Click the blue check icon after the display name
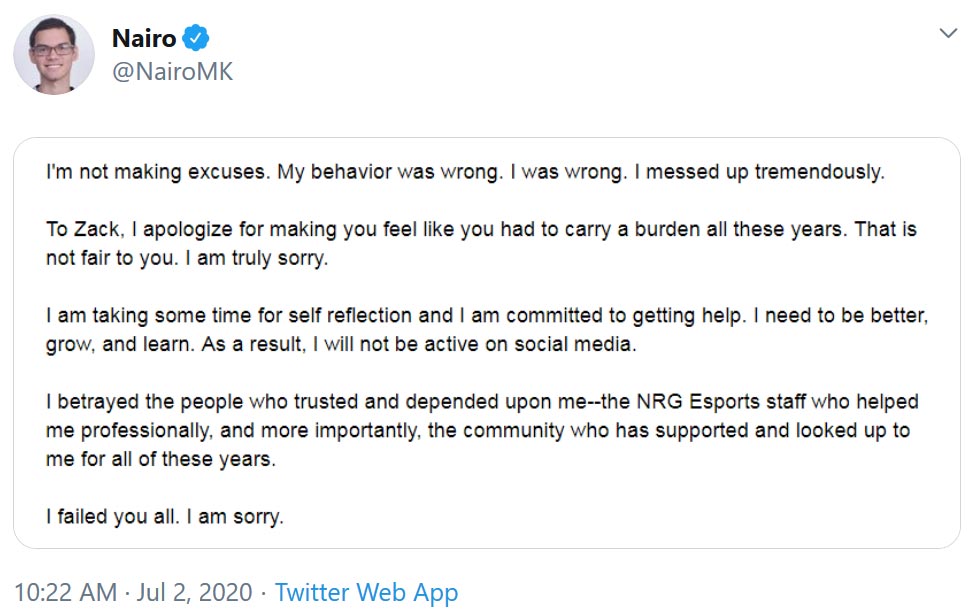Image resolution: width=976 pixels, height=610 pixels. [197, 36]
